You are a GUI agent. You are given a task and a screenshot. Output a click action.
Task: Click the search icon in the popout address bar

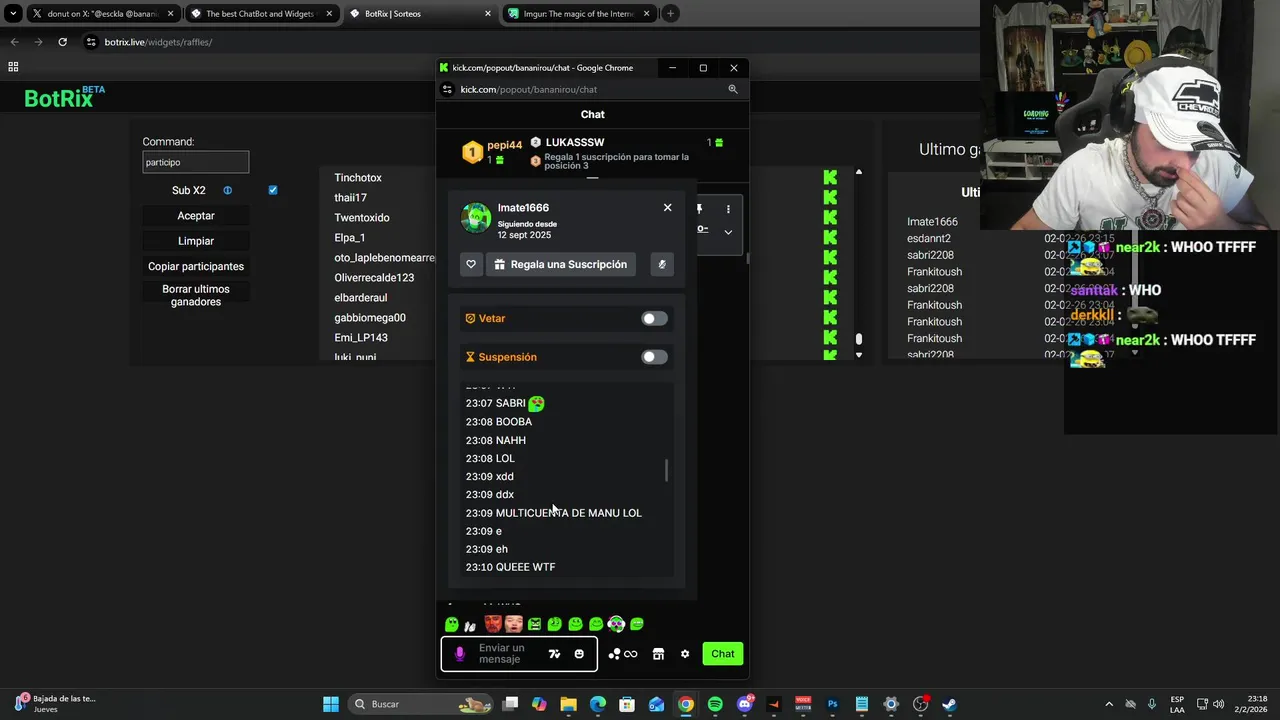[x=733, y=89]
